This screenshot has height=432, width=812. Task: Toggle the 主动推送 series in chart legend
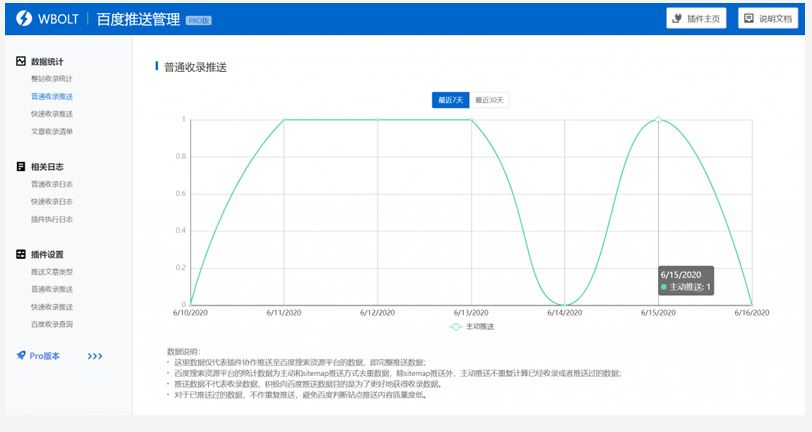(473, 326)
